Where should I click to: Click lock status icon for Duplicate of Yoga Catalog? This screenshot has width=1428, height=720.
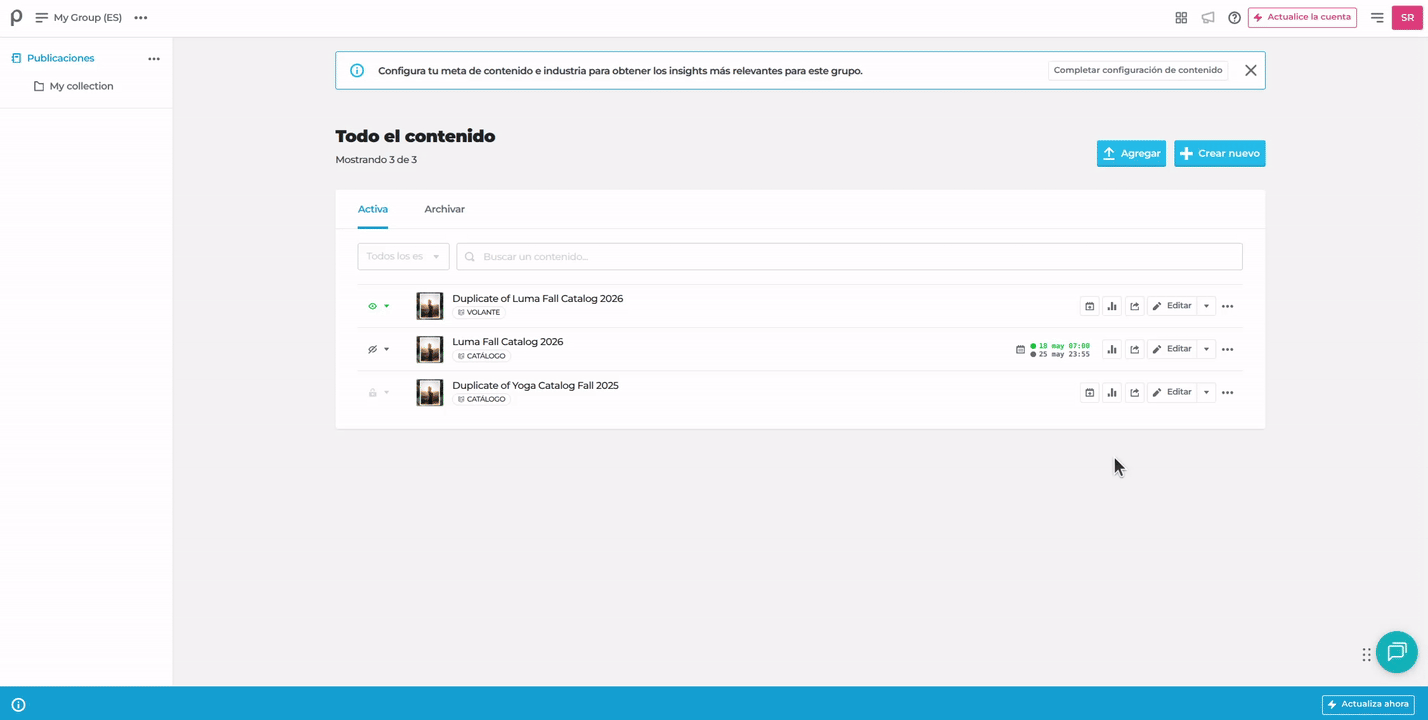pos(372,392)
